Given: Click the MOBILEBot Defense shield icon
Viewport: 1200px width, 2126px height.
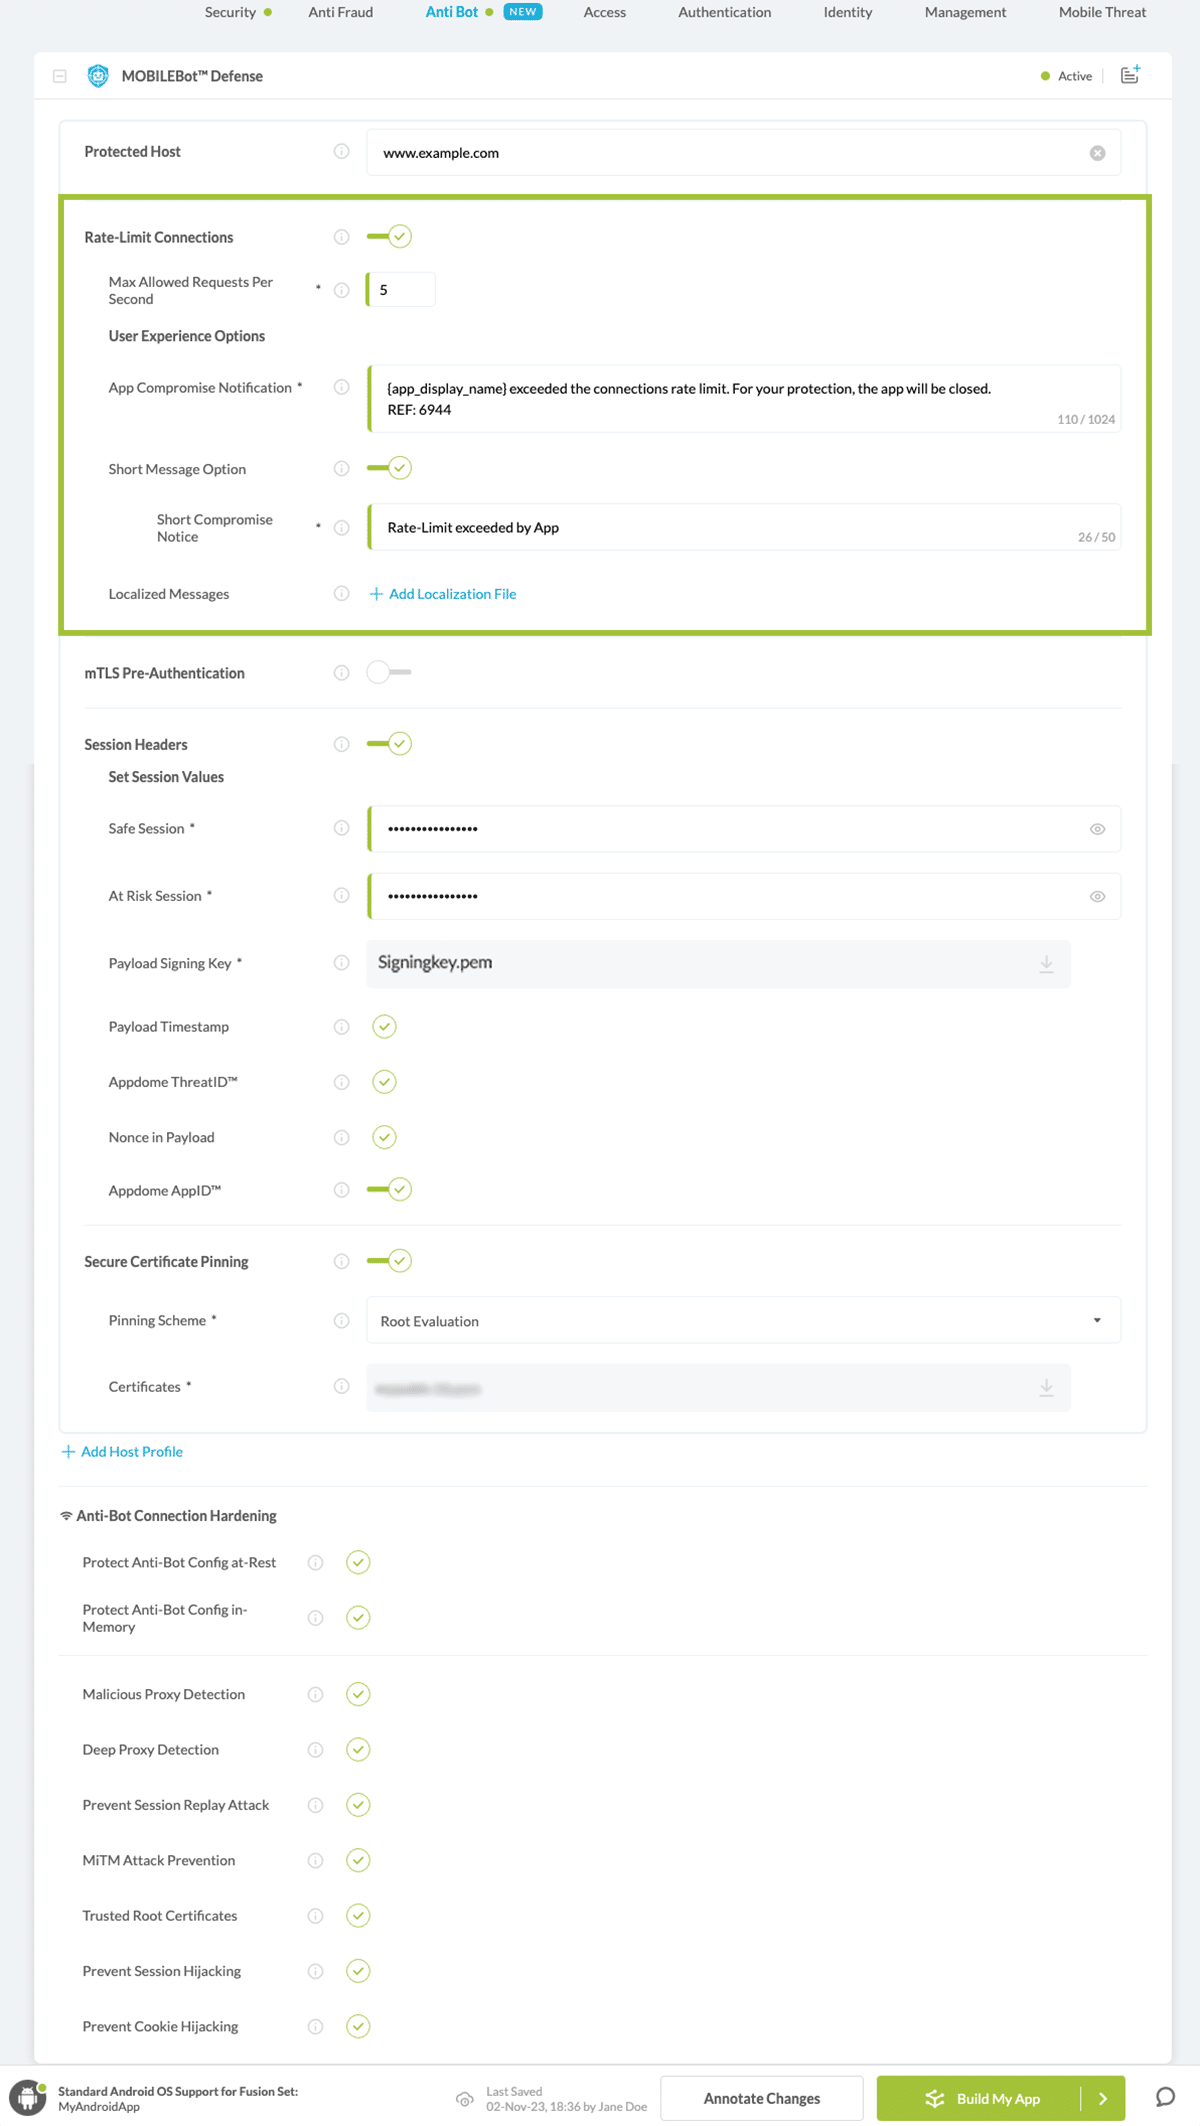Looking at the screenshot, I should tap(98, 76).
